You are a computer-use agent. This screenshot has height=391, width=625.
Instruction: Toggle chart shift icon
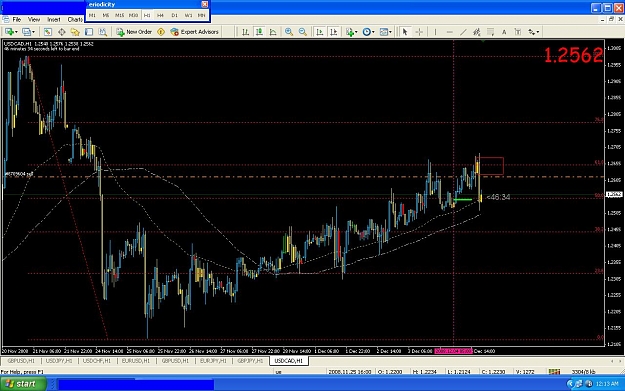tap(334, 32)
